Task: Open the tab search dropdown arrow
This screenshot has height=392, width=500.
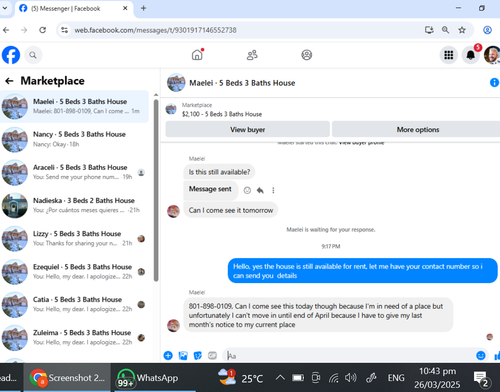Action: tap(5, 8)
